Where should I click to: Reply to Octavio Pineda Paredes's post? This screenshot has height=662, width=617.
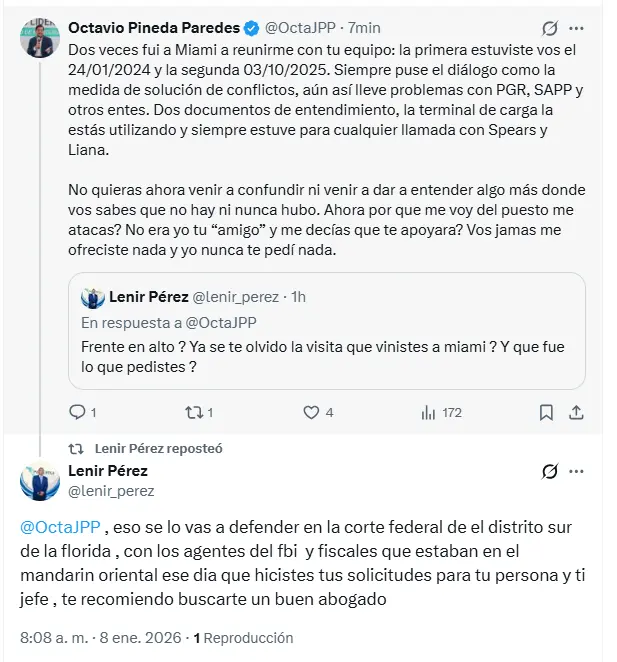click(78, 411)
